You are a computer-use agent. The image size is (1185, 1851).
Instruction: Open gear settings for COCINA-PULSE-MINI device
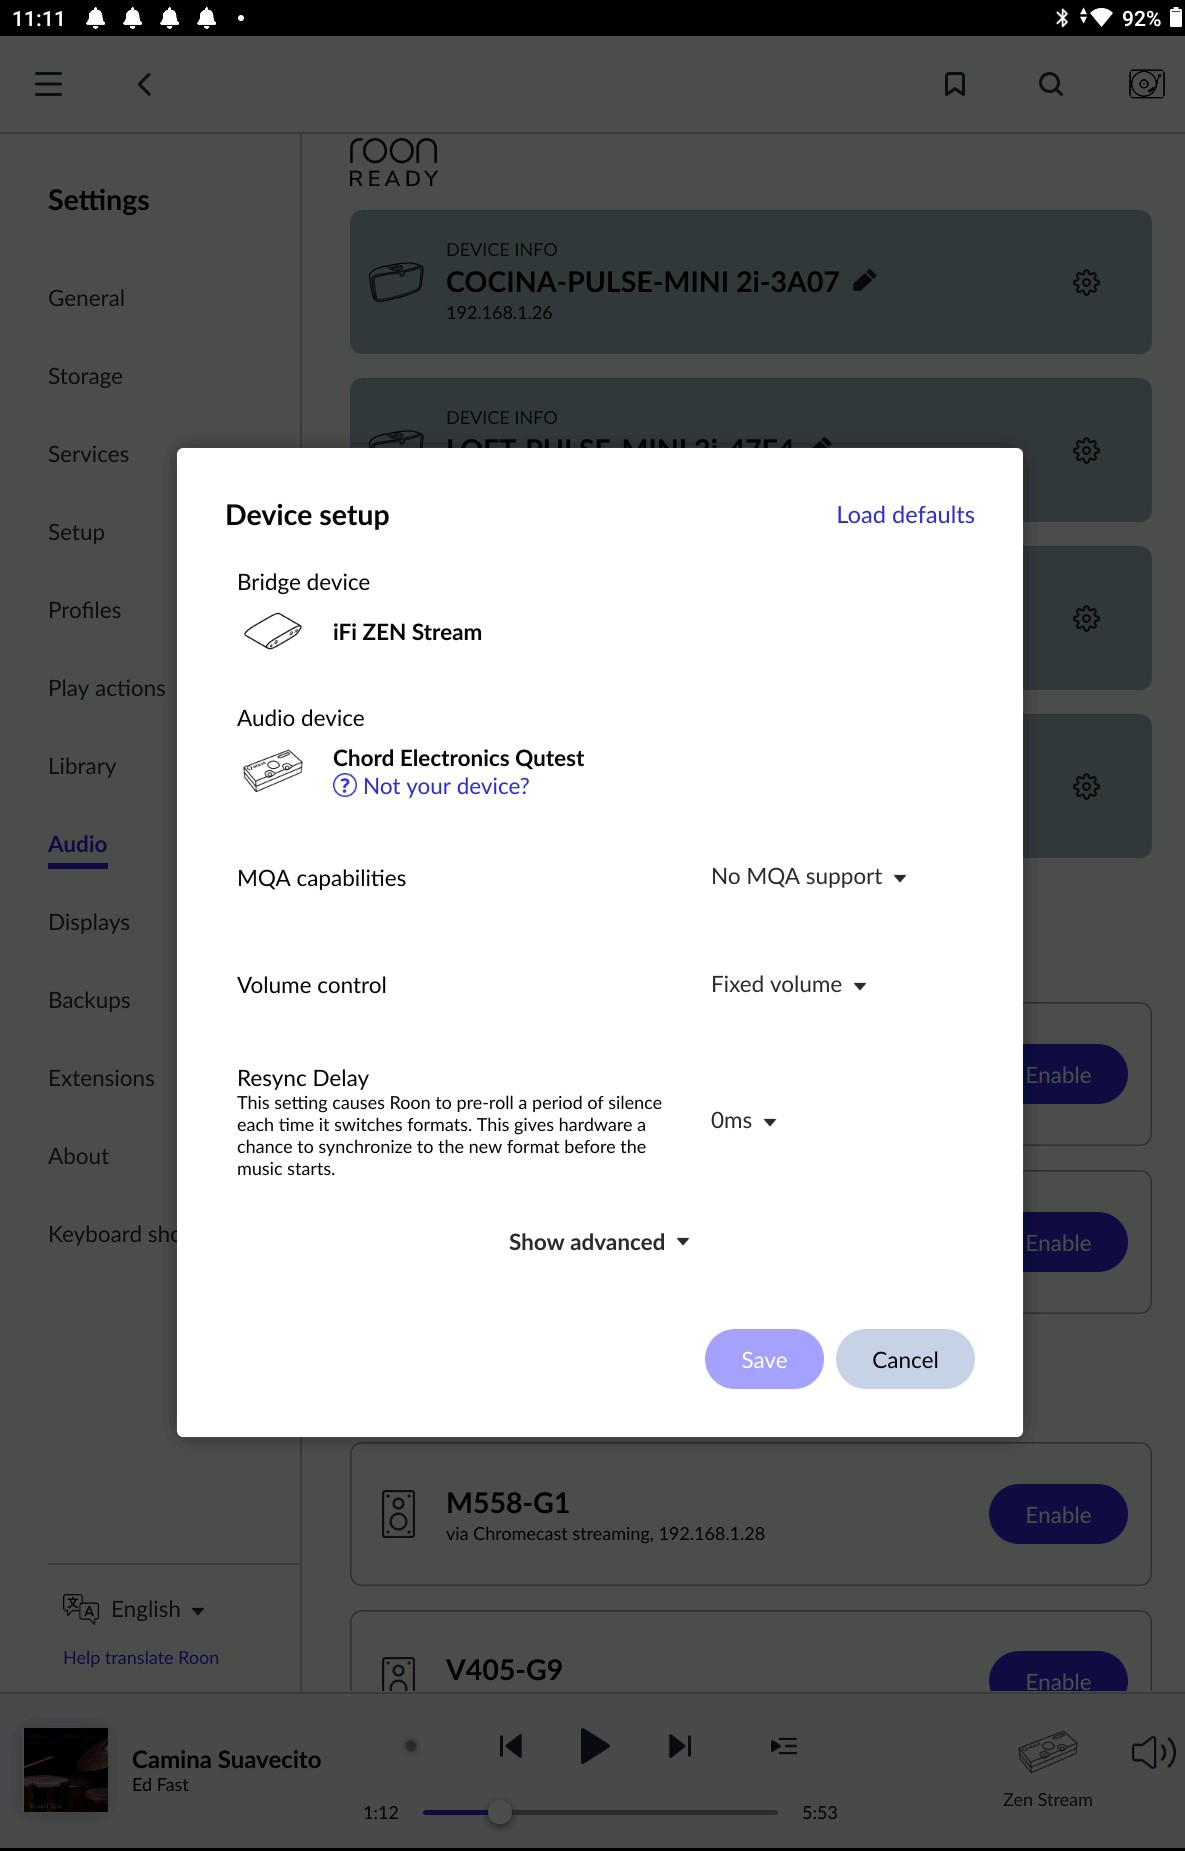click(1086, 282)
